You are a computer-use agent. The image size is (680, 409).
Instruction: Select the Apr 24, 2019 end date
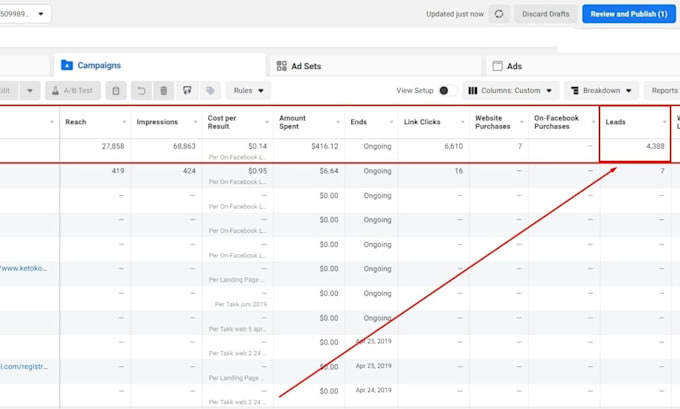373,390
